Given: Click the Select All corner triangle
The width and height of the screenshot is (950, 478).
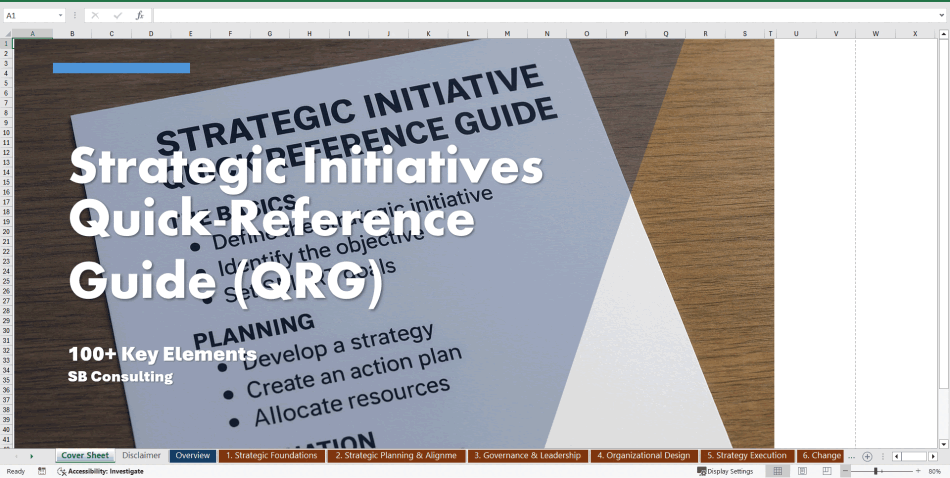Looking at the screenshot, I should tap(7, 34).
